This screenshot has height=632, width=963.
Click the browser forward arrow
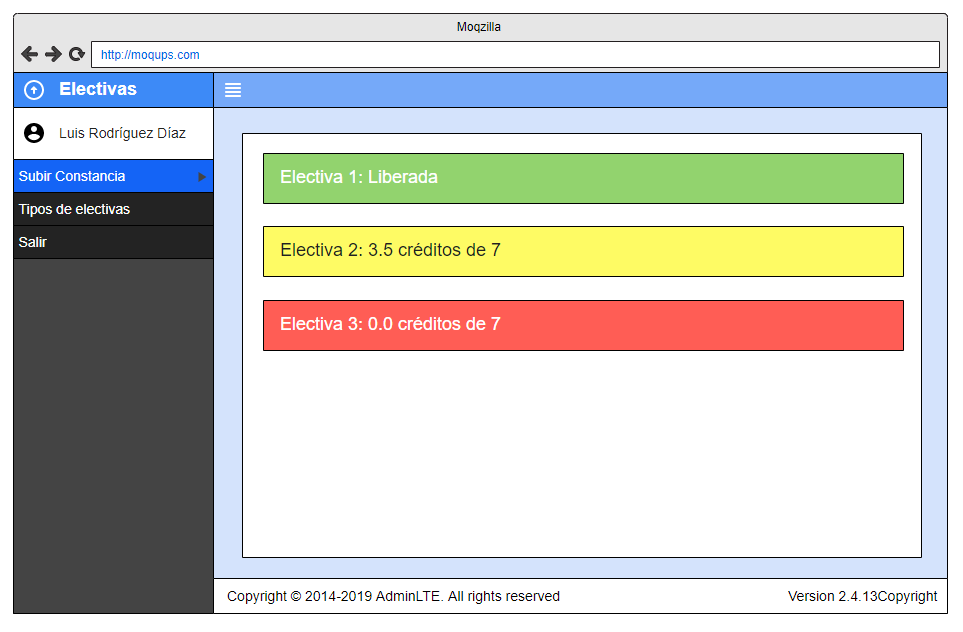(x=53, y=54)
